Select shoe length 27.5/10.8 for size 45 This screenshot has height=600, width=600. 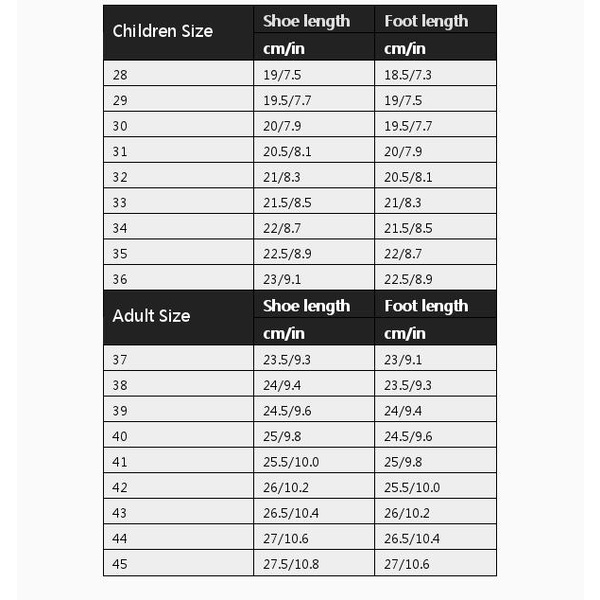pyautogui.click(x=314, y=562)
